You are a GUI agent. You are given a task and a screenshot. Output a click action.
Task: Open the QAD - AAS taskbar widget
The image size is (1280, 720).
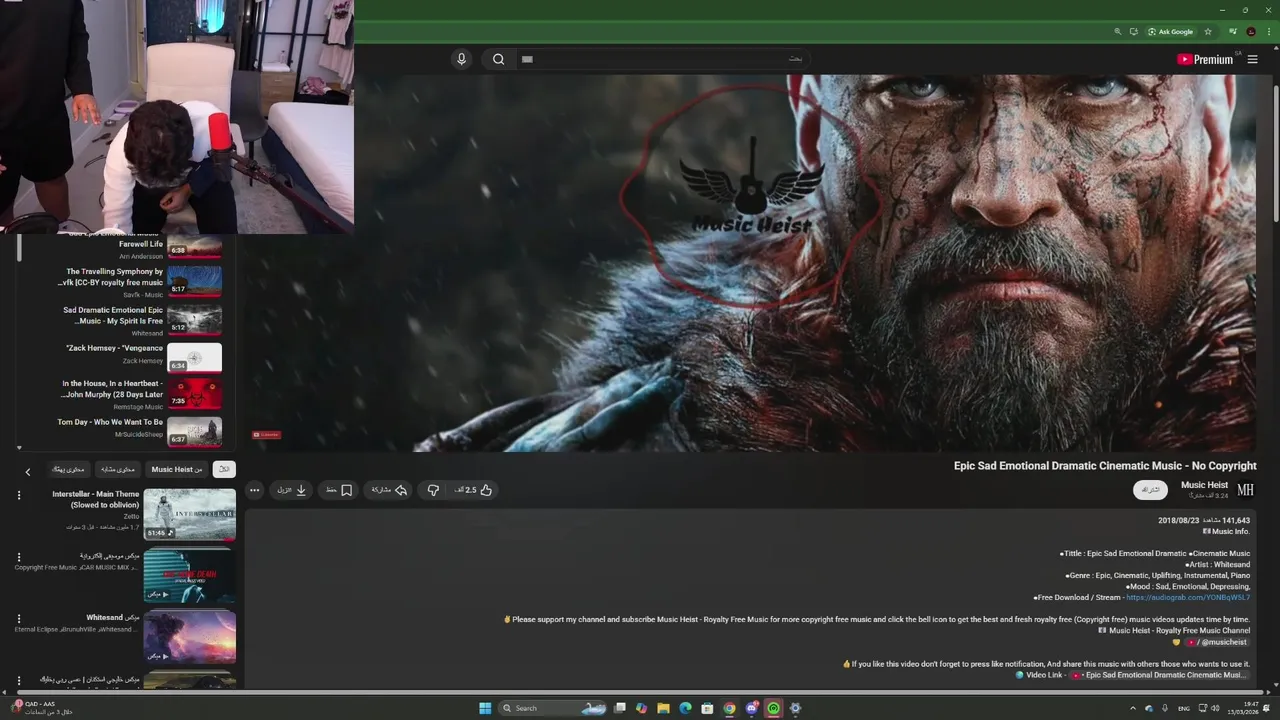pyautogui.click(x=40, y=707)
